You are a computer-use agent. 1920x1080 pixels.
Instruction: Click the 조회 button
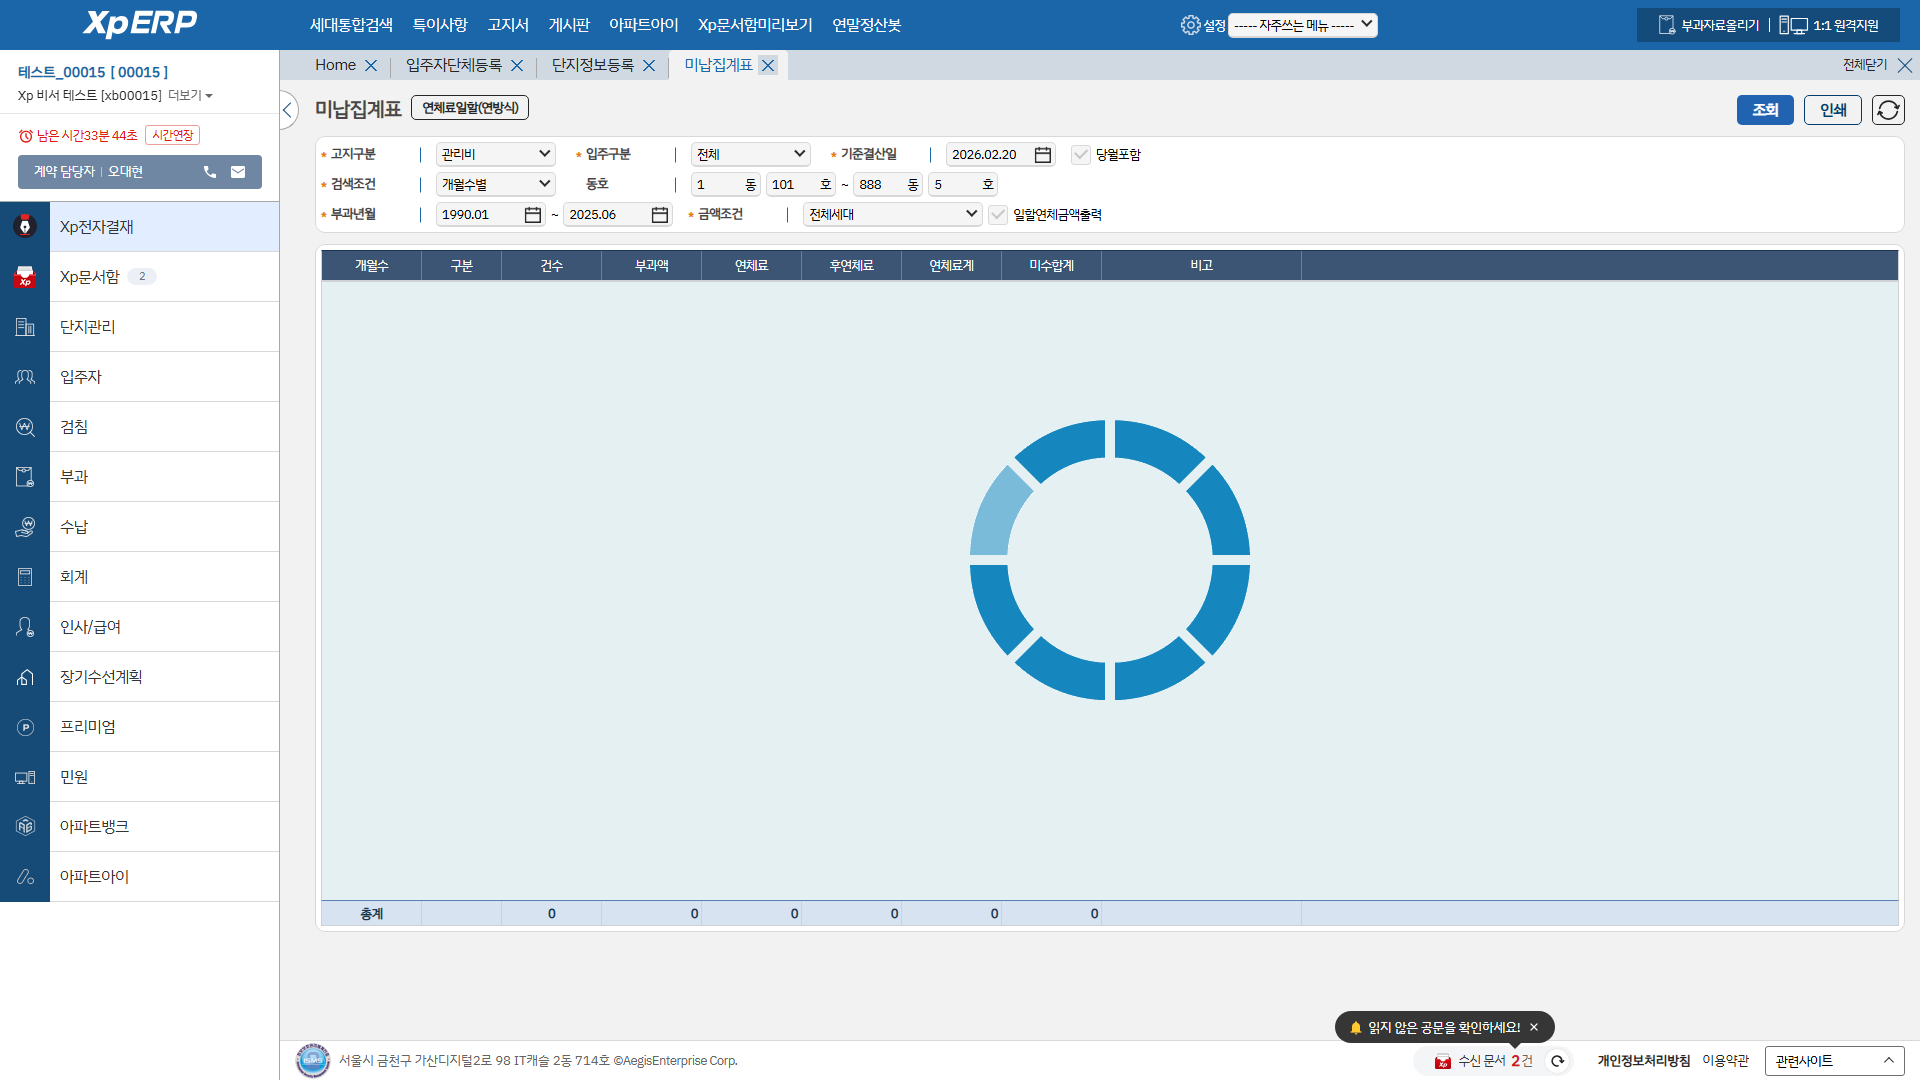pyautogui.click(x=1764, y=110)
